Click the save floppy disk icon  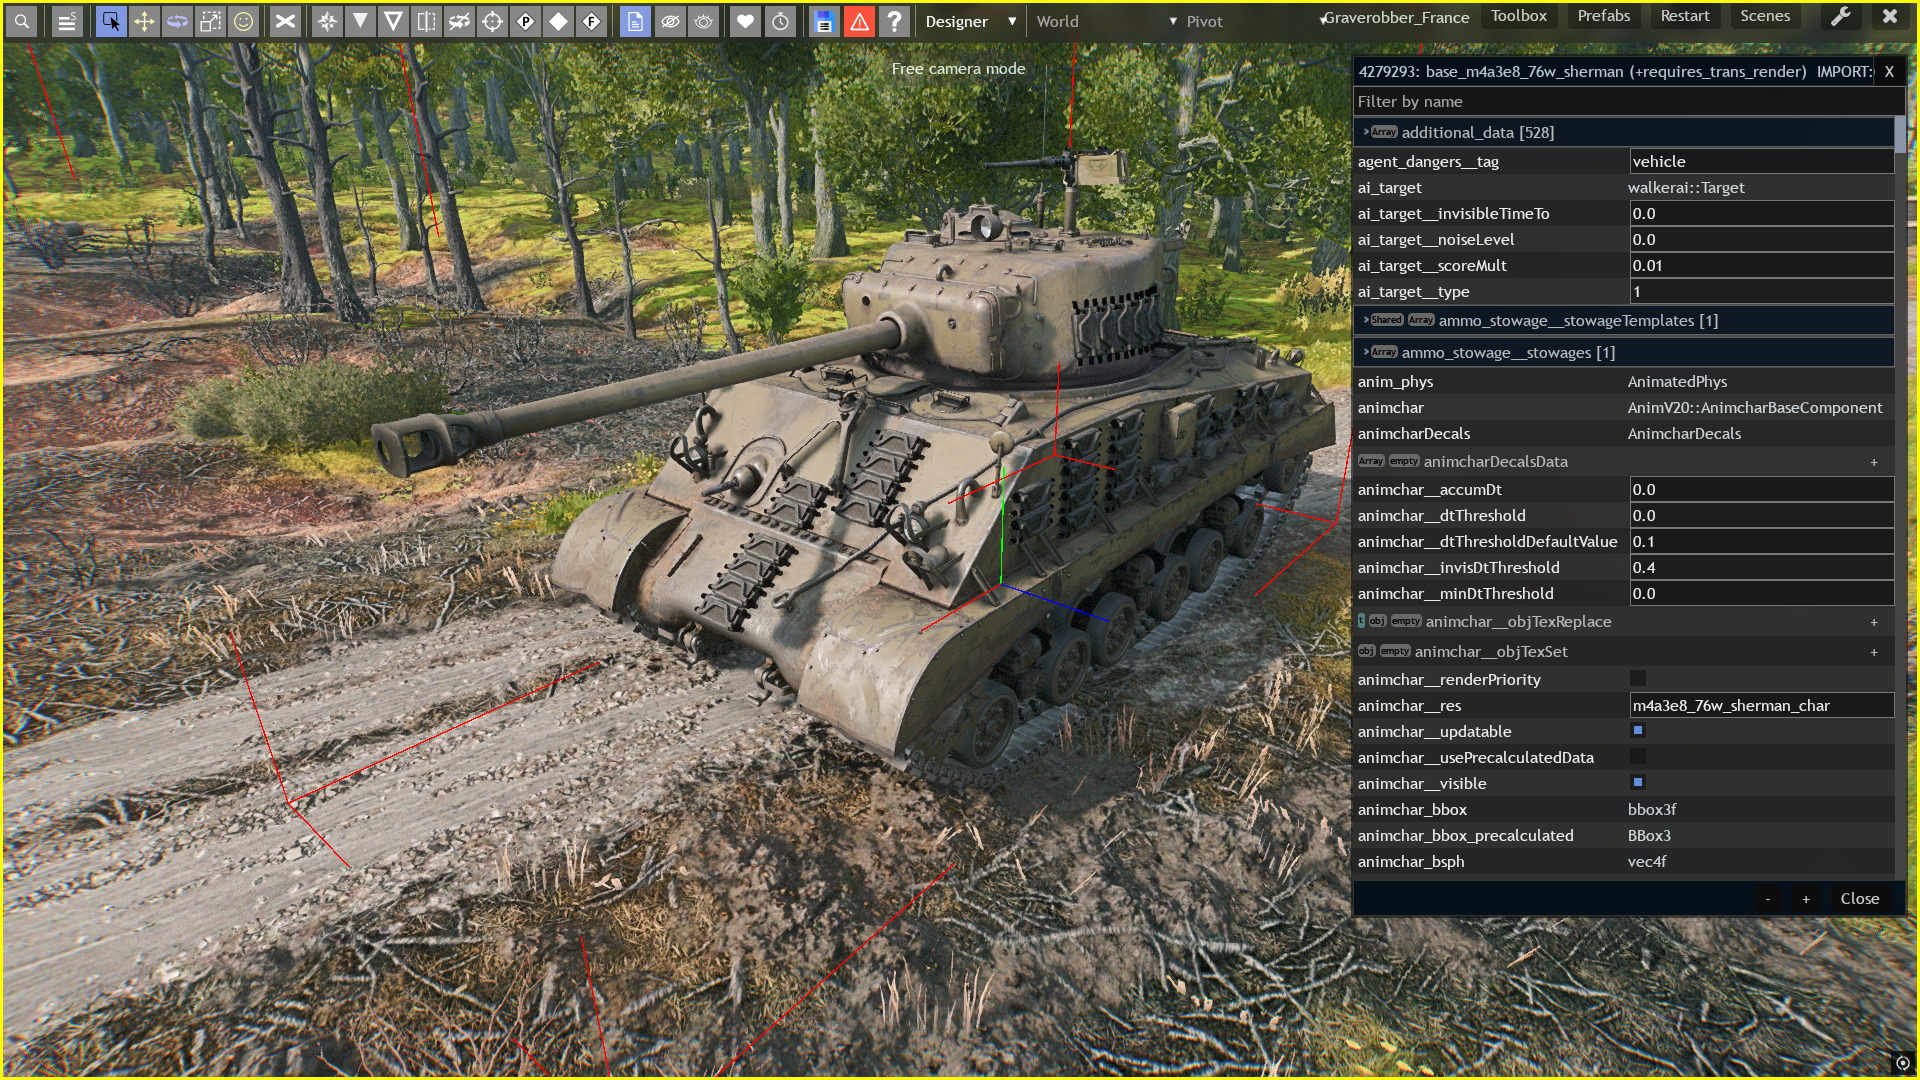[824, 21]
